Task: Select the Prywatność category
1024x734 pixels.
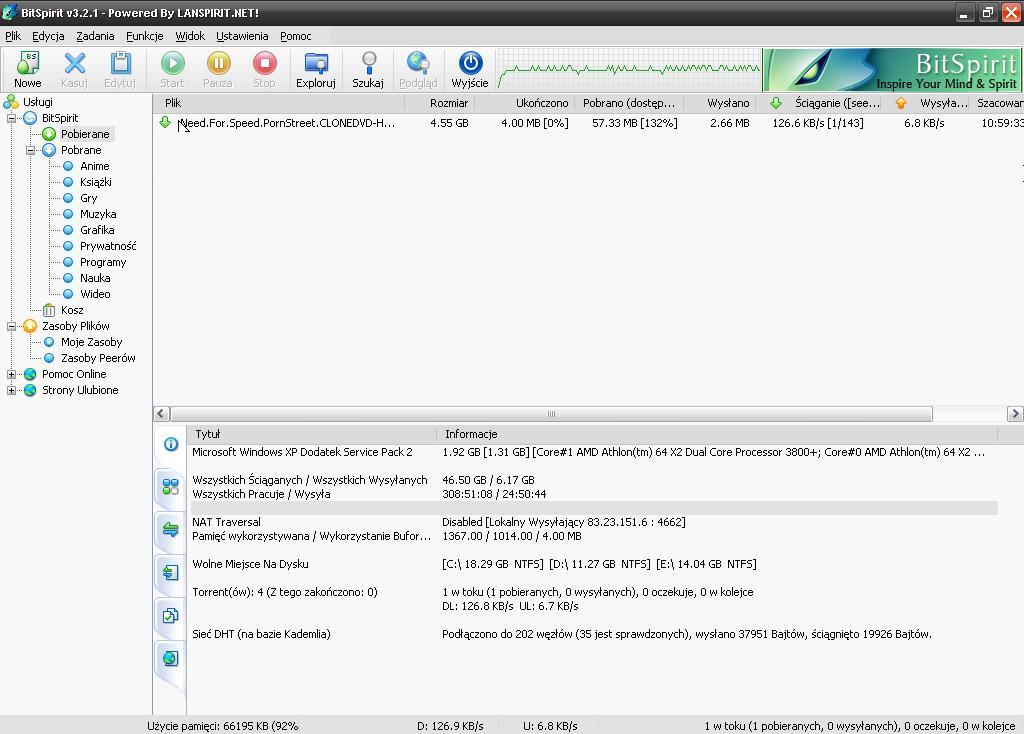Action: pos(108,246)
